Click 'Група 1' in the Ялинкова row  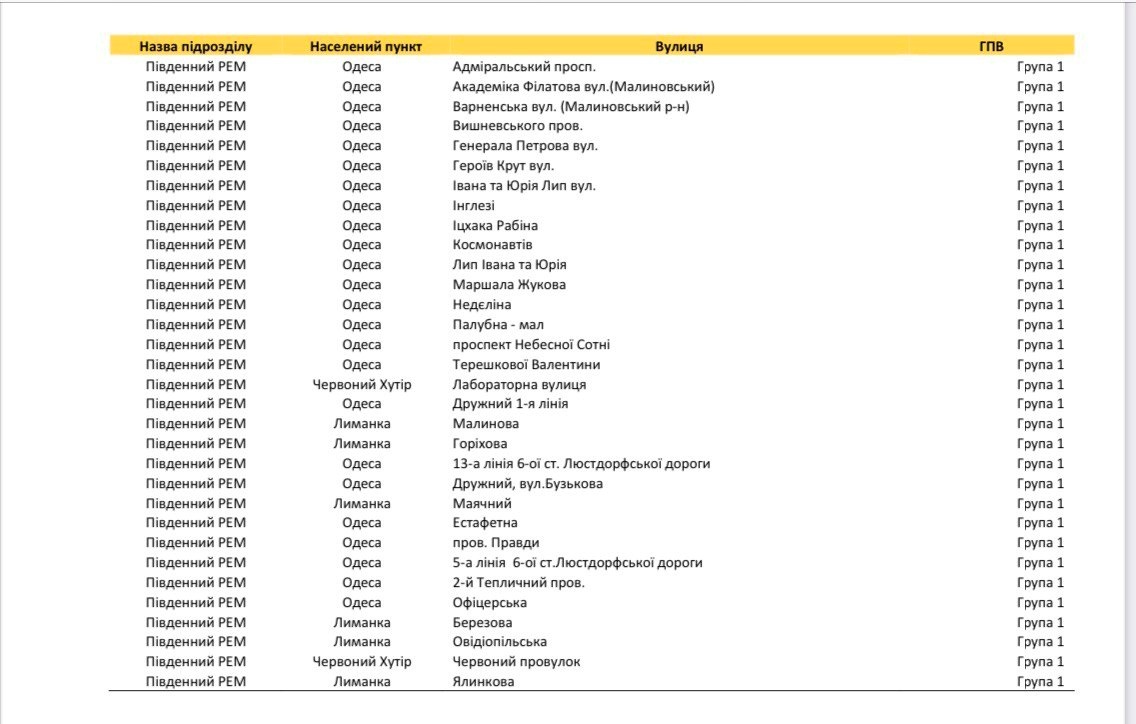[x=1040, y=681]
